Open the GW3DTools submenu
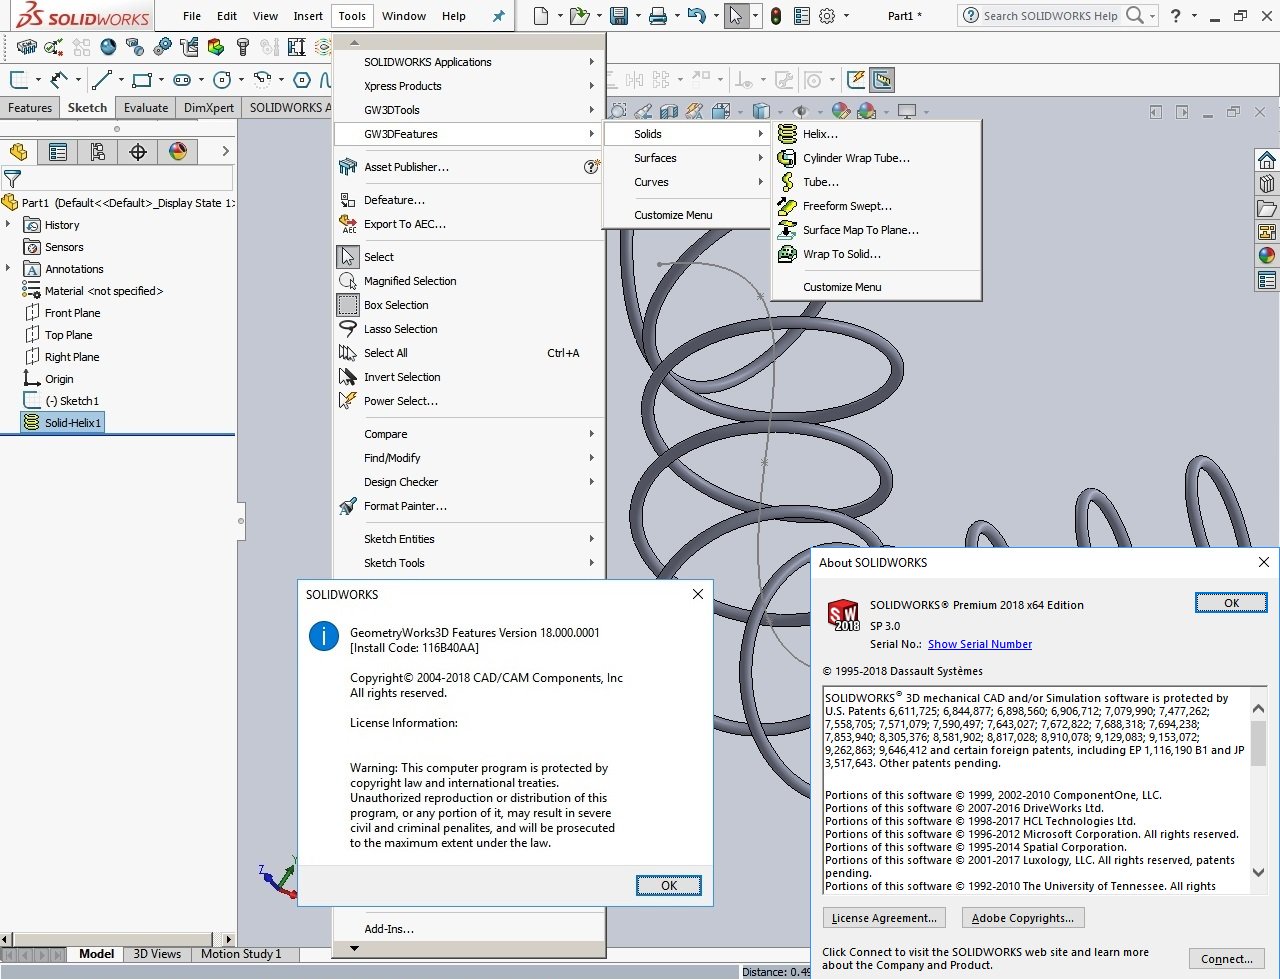This screenshot has height=979, width=1280. point(468,110)
